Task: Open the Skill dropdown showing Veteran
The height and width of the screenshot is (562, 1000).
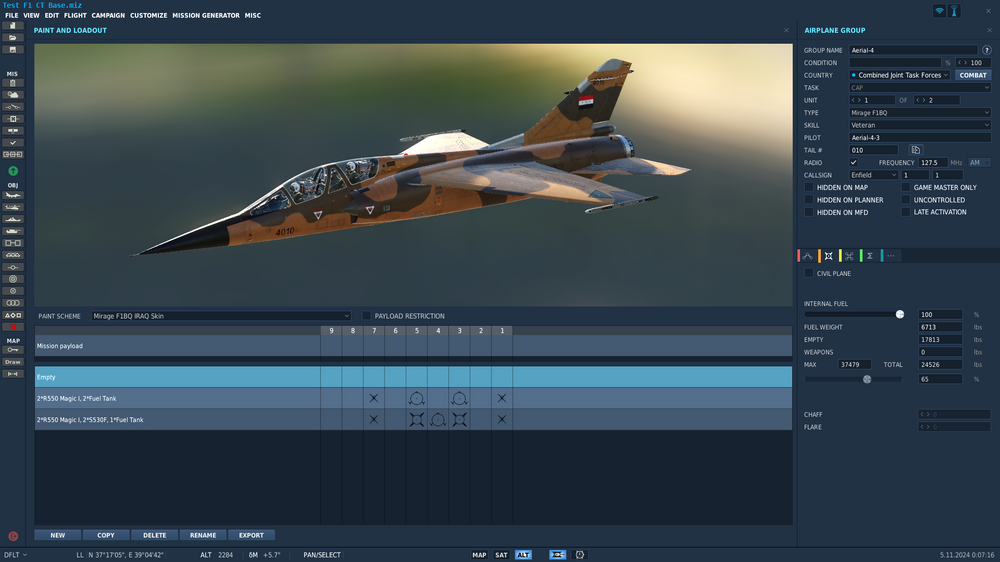Action: [x=920, y=125]
